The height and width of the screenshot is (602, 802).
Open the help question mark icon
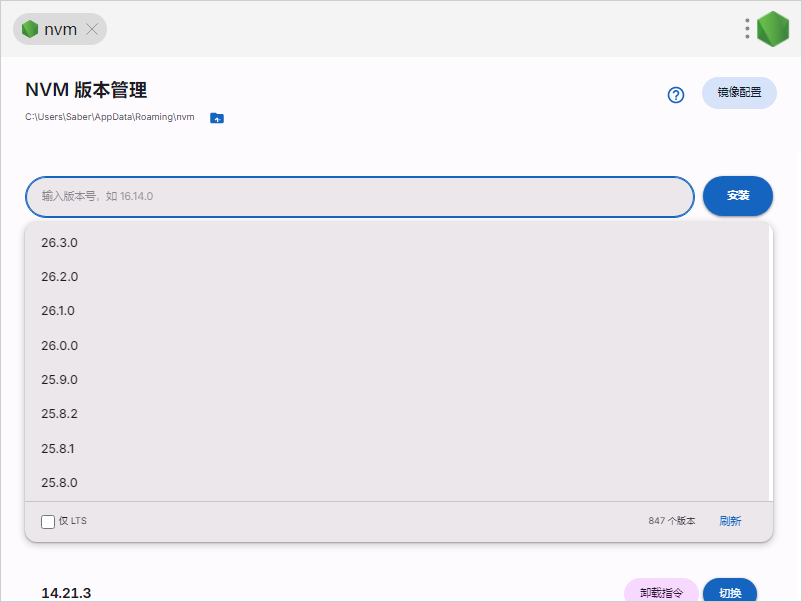click(x=676, y=95)
